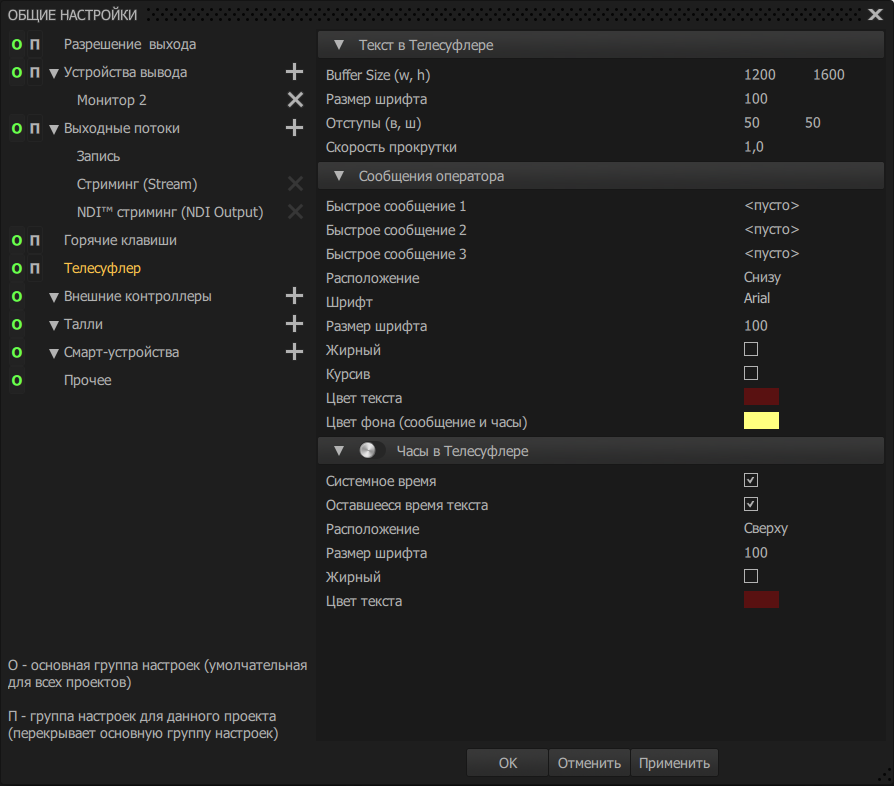The width and height of the screenshot is (894, 786).
Task: Uncheck Системное время checkbox
Action: pos(751,481)
